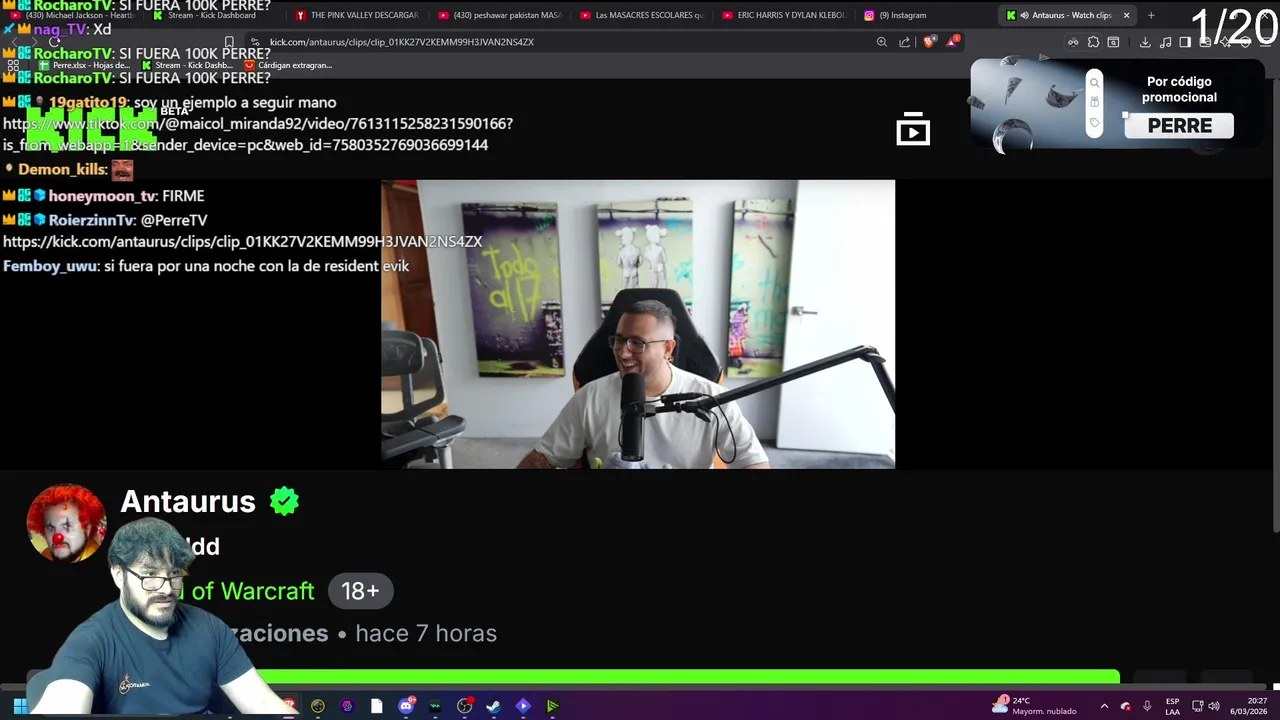This screenshot has height=720, width=1280.
Task: Open the browser downloads icon
Action: pyautogui.click(x=1145, y=42)
